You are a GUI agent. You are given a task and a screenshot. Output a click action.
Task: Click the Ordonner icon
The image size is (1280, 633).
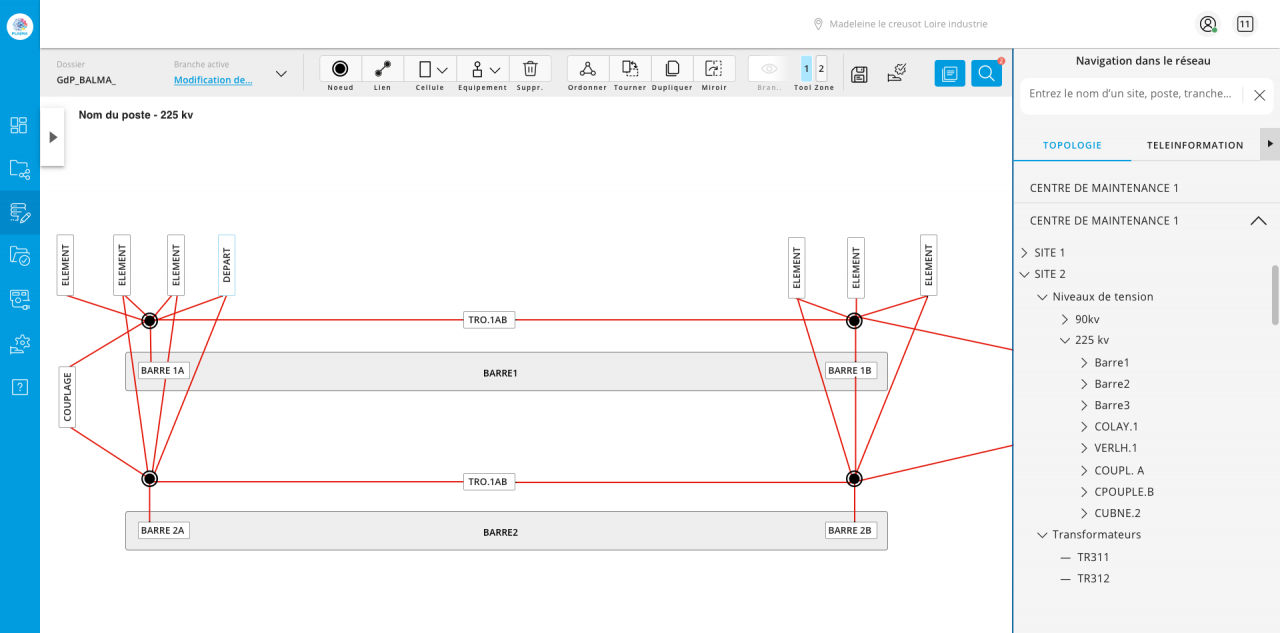pos(588,69)
